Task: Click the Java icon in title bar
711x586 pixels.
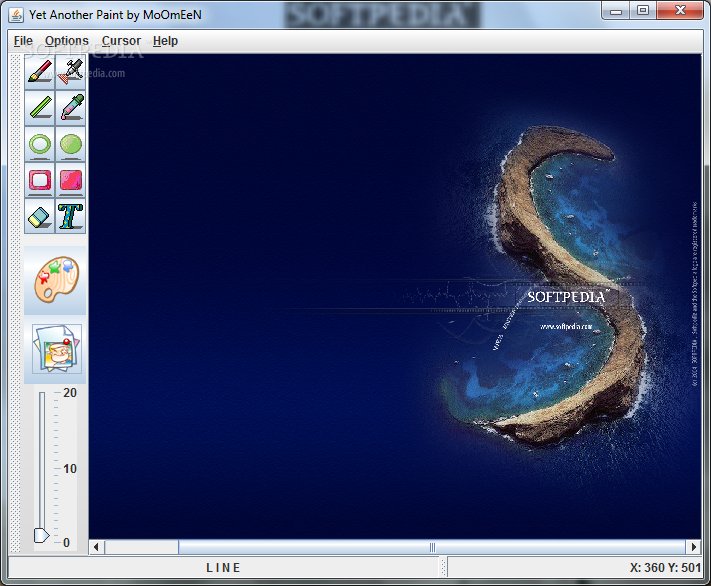Action: [x=16, y=15]
